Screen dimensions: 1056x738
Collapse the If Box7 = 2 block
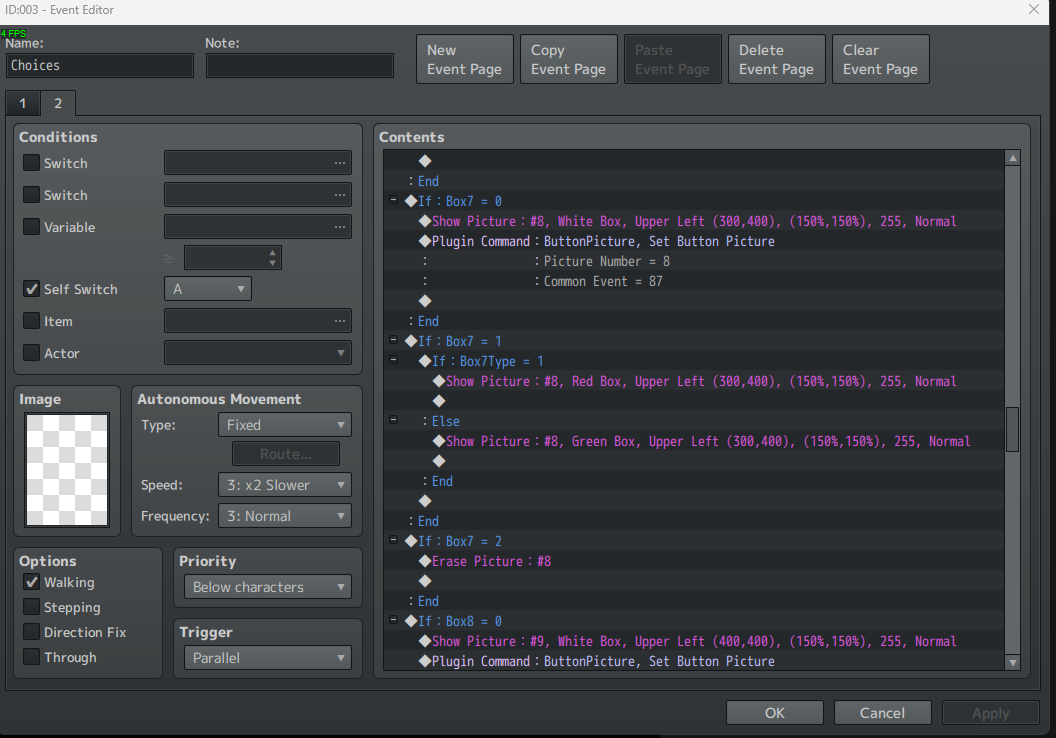pyautogui.click(x=393, y=540)
